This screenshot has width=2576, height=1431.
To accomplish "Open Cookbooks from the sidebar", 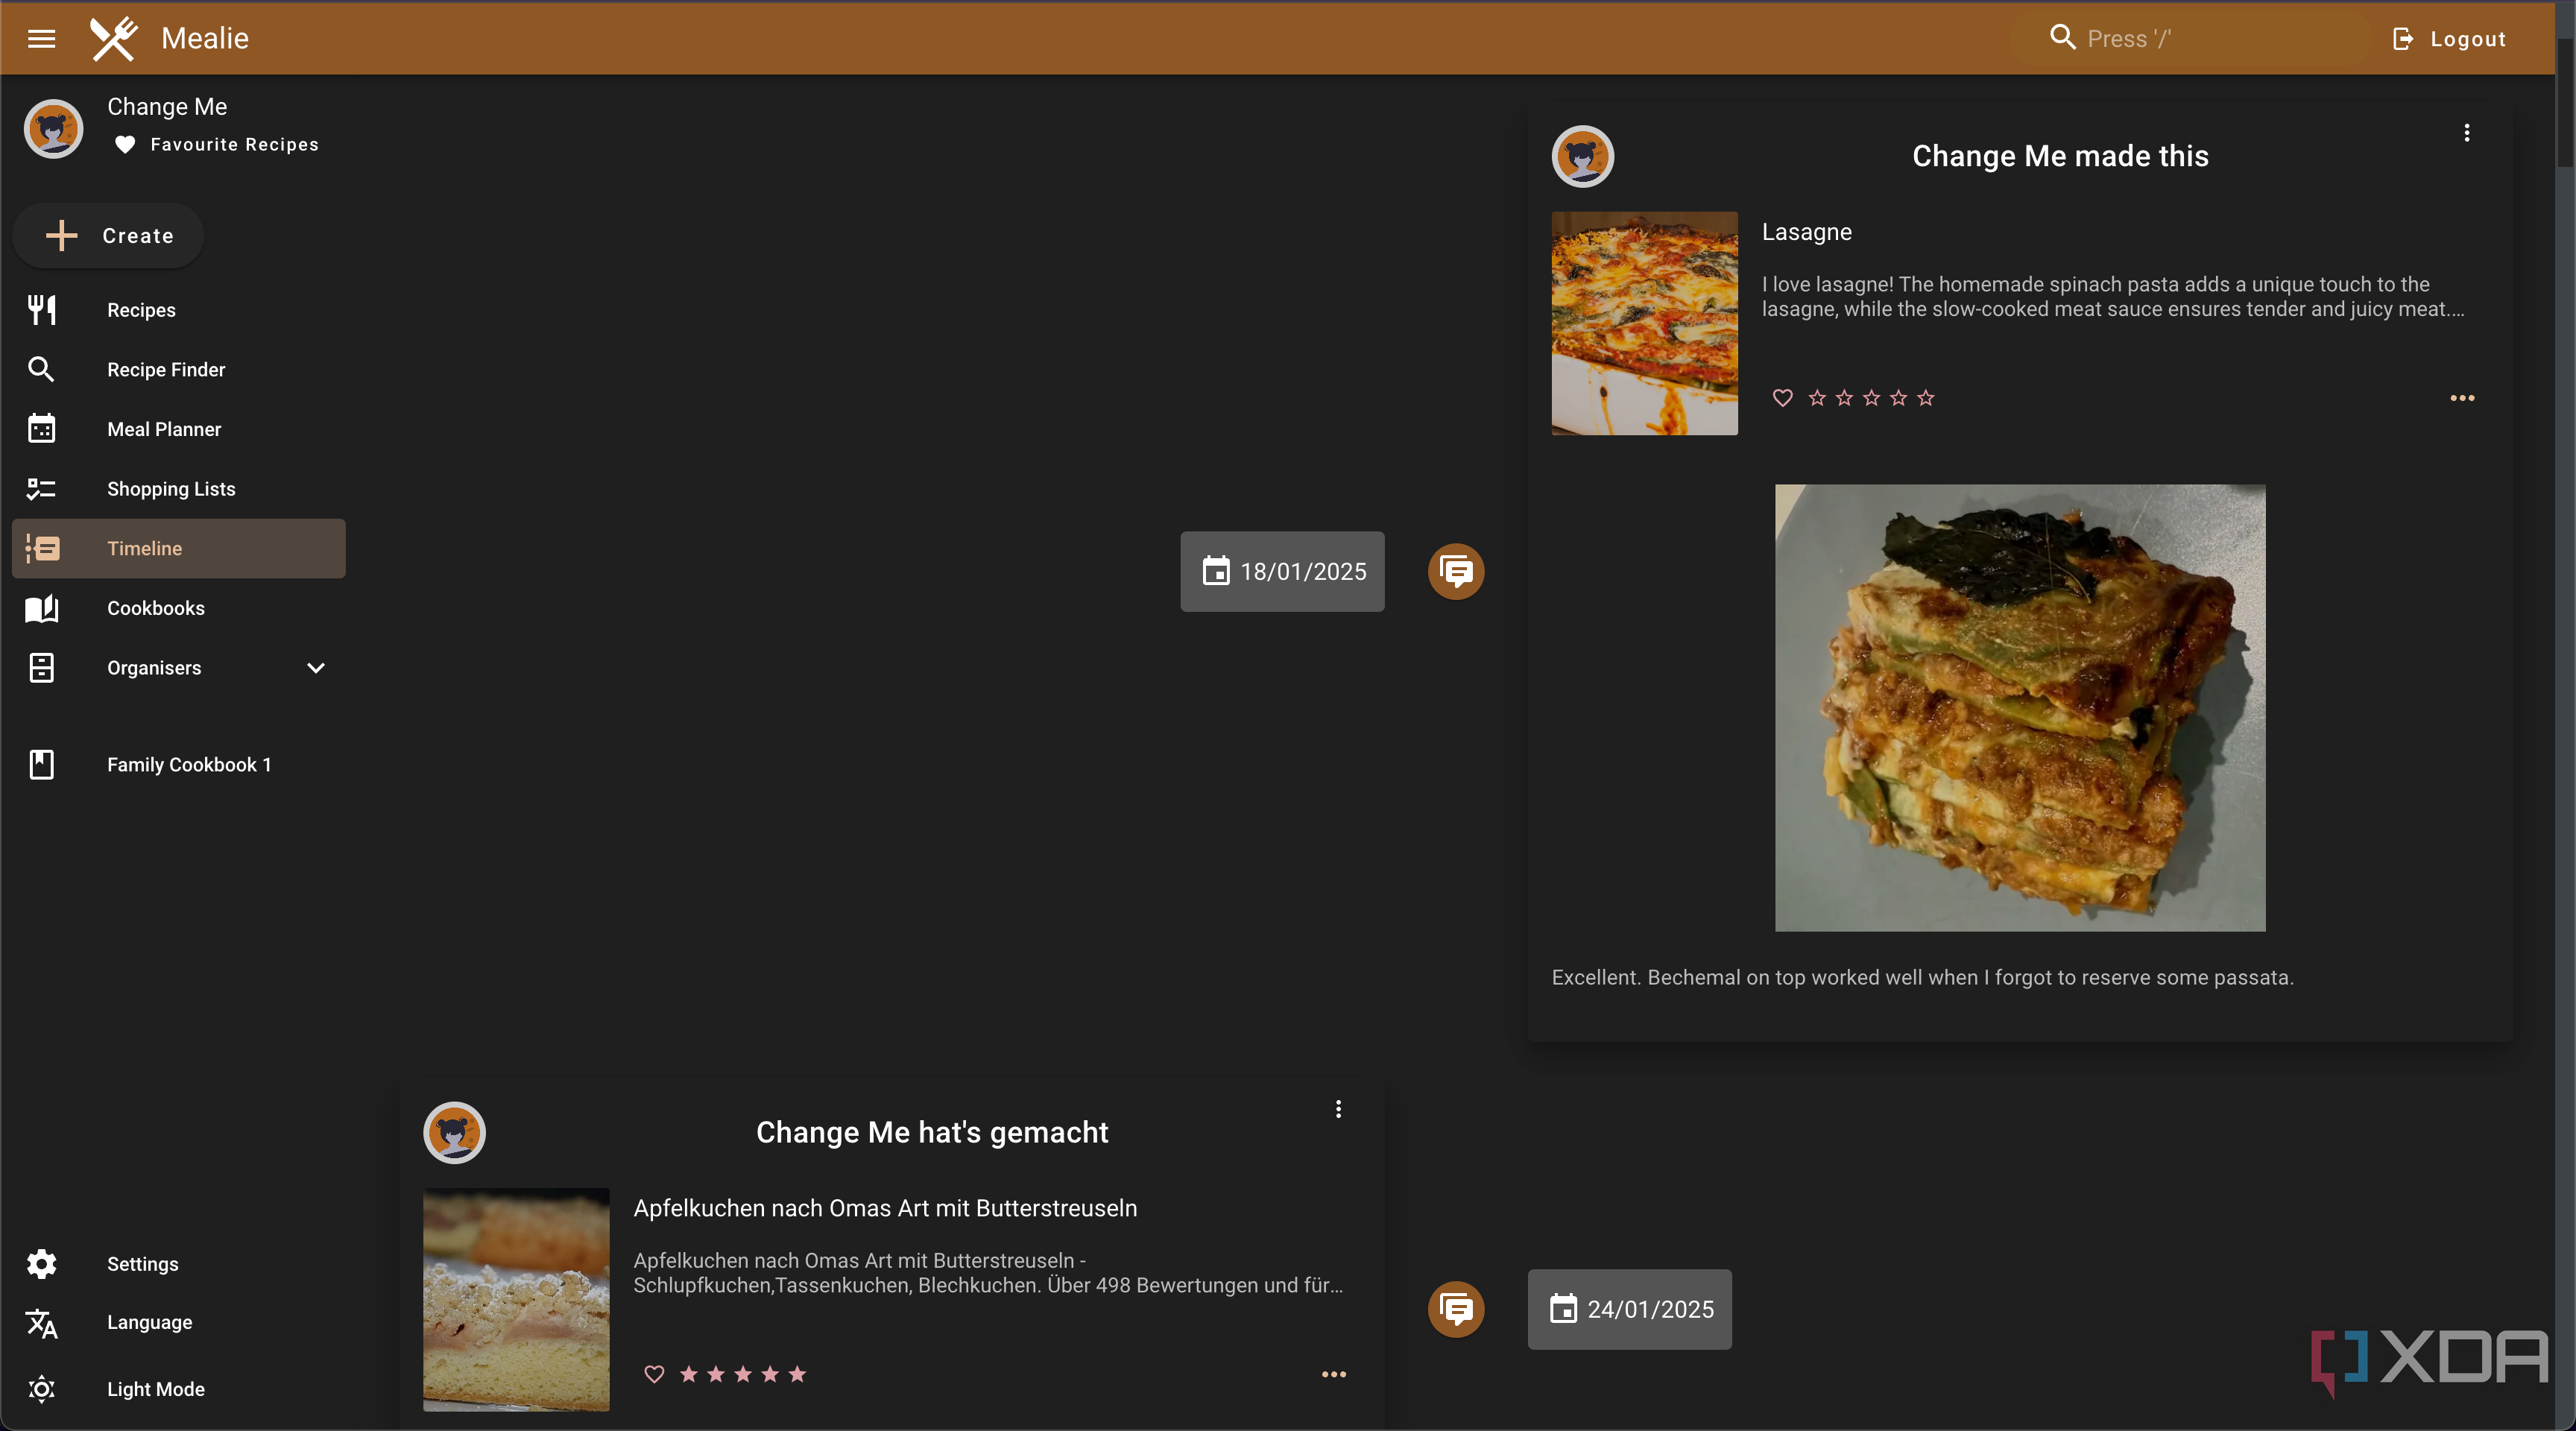I will 178,608.
